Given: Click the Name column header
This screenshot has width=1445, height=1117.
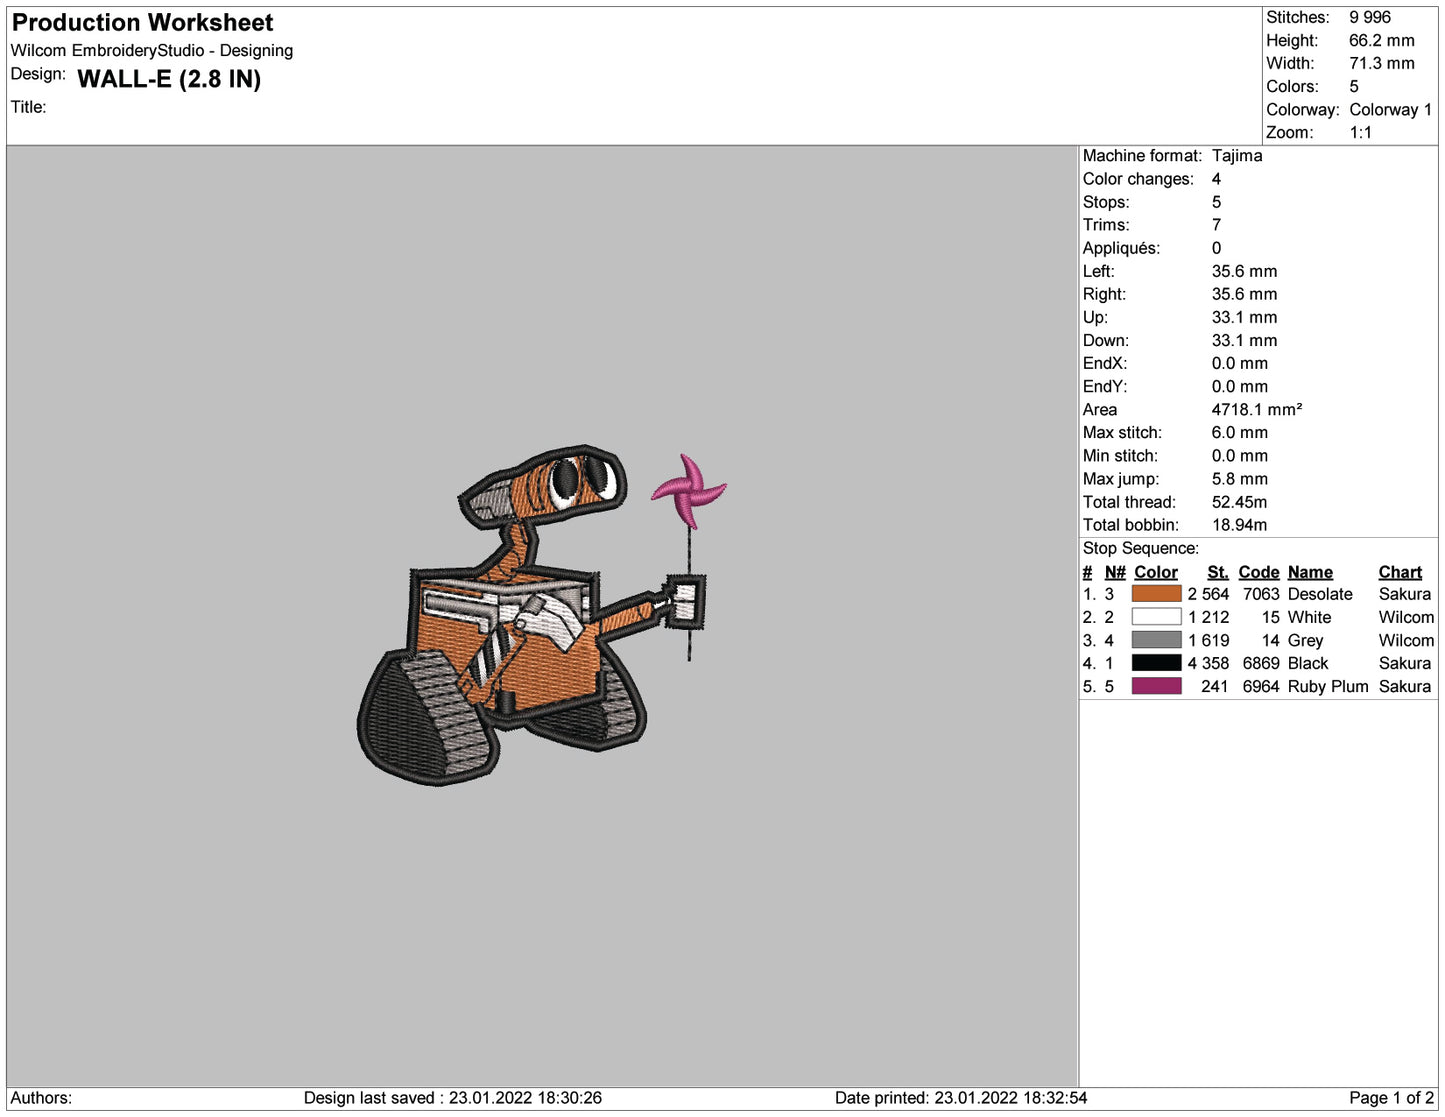Looking at the screenshot, I should click(1310, 572).
